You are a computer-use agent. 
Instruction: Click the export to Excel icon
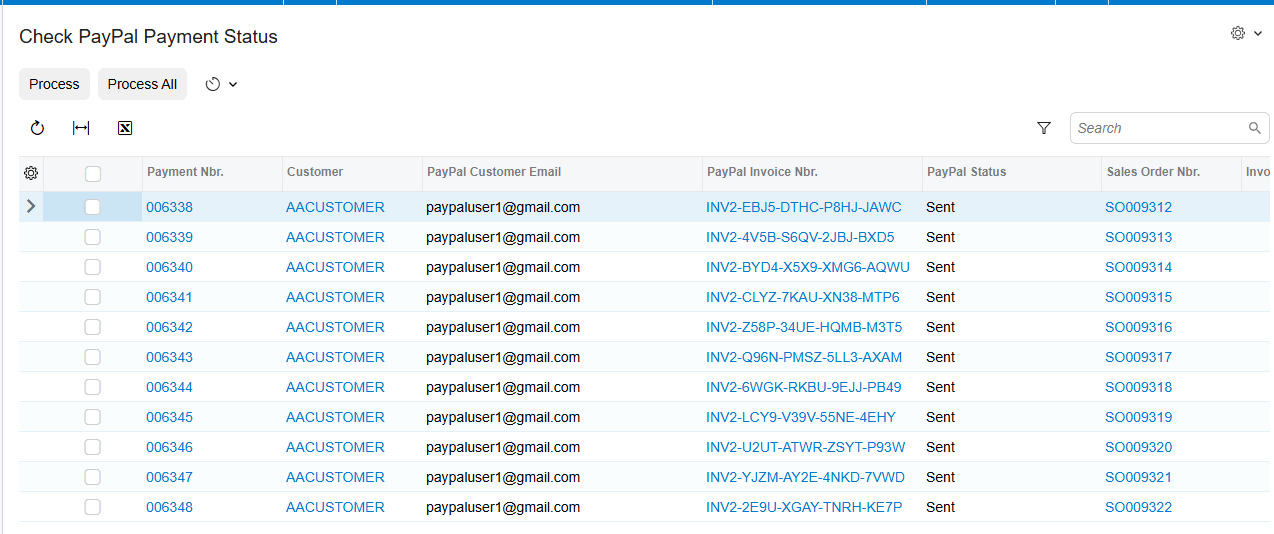pyautogui.click(x=125, y=128)
